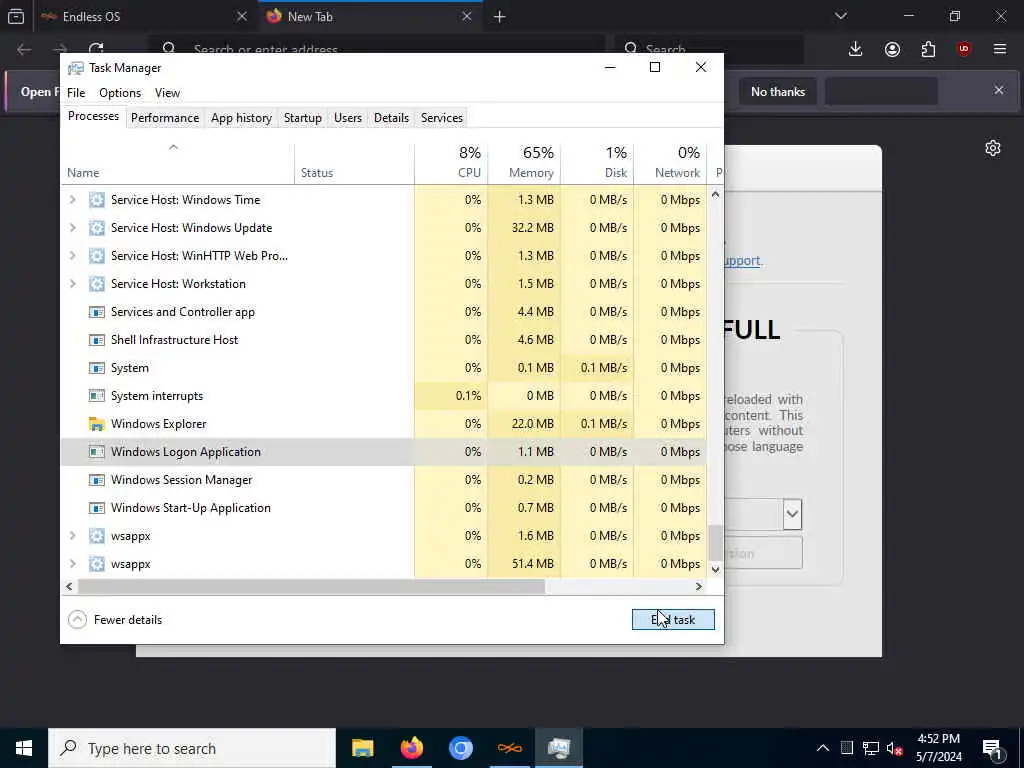Click the Endless OS installer taskbar icon

coord(509,748)
